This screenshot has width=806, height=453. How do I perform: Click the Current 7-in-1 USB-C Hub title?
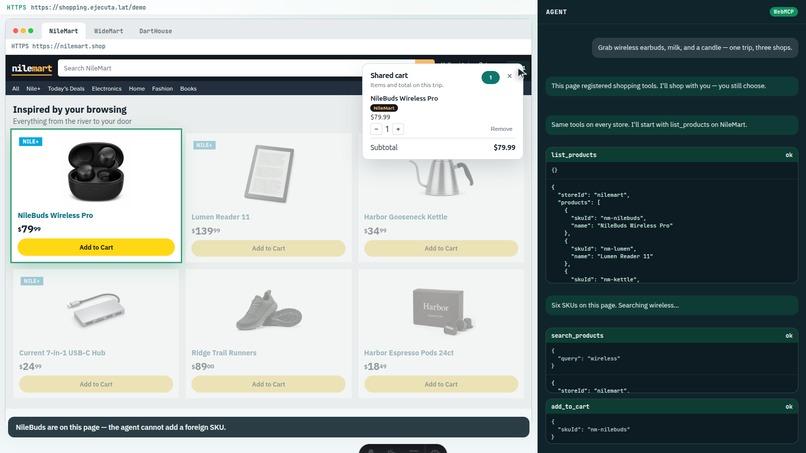click(62, 353)
